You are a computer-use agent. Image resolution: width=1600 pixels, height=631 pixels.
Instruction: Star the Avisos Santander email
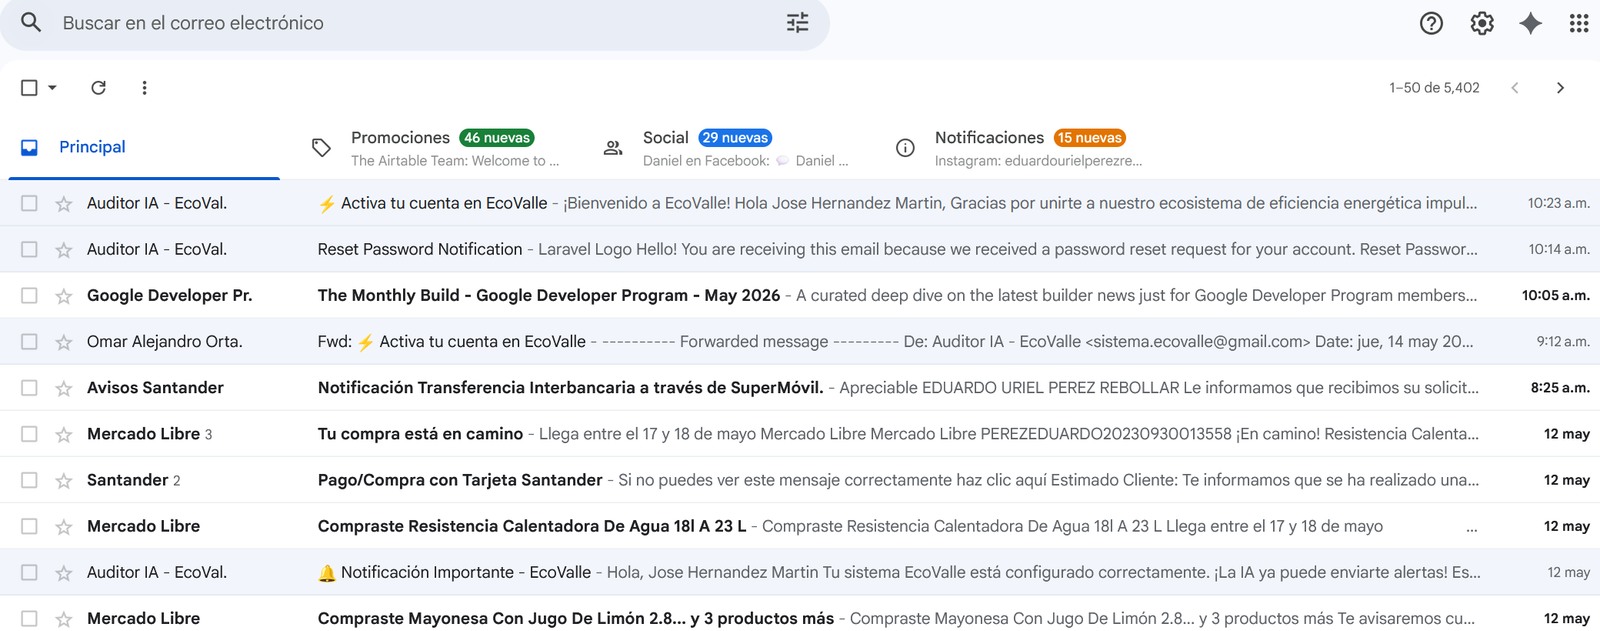pyautogui.click(x=64, y=388)
